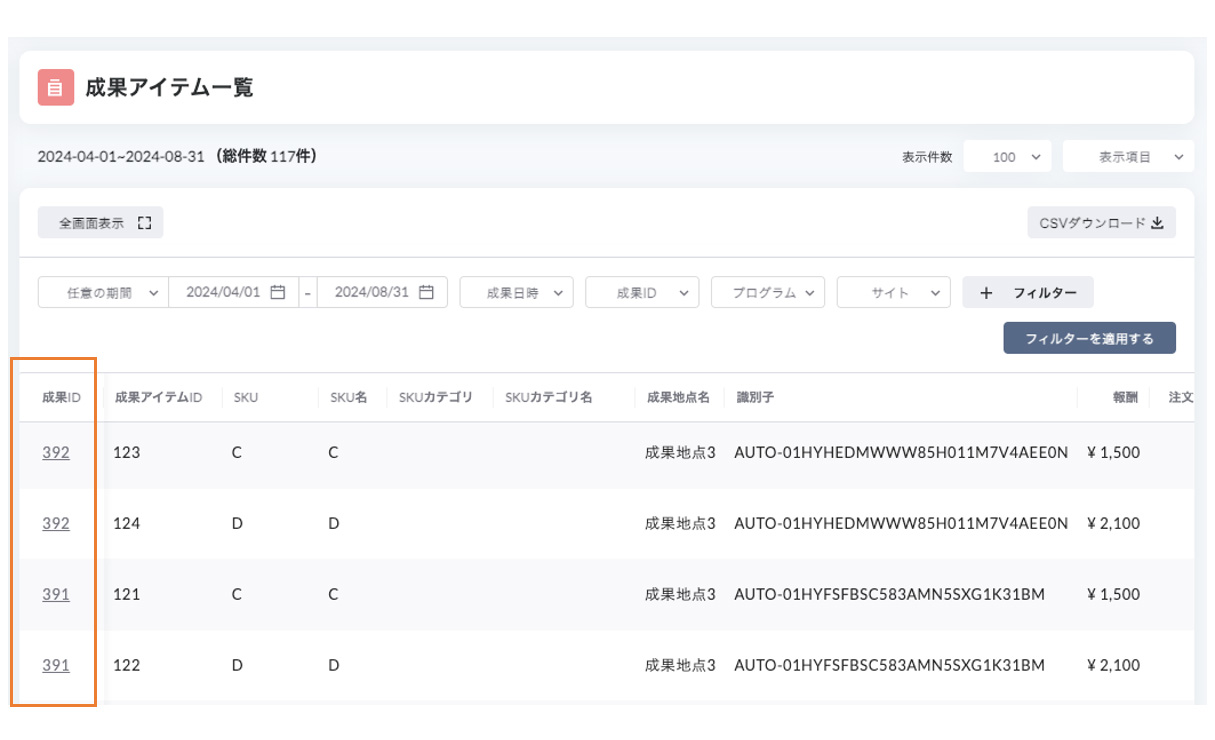Image resolution: width=1215 pixels, height=740 pixels.
Task: Click 成果地点3 in row 123
Action: click(680, 452)
